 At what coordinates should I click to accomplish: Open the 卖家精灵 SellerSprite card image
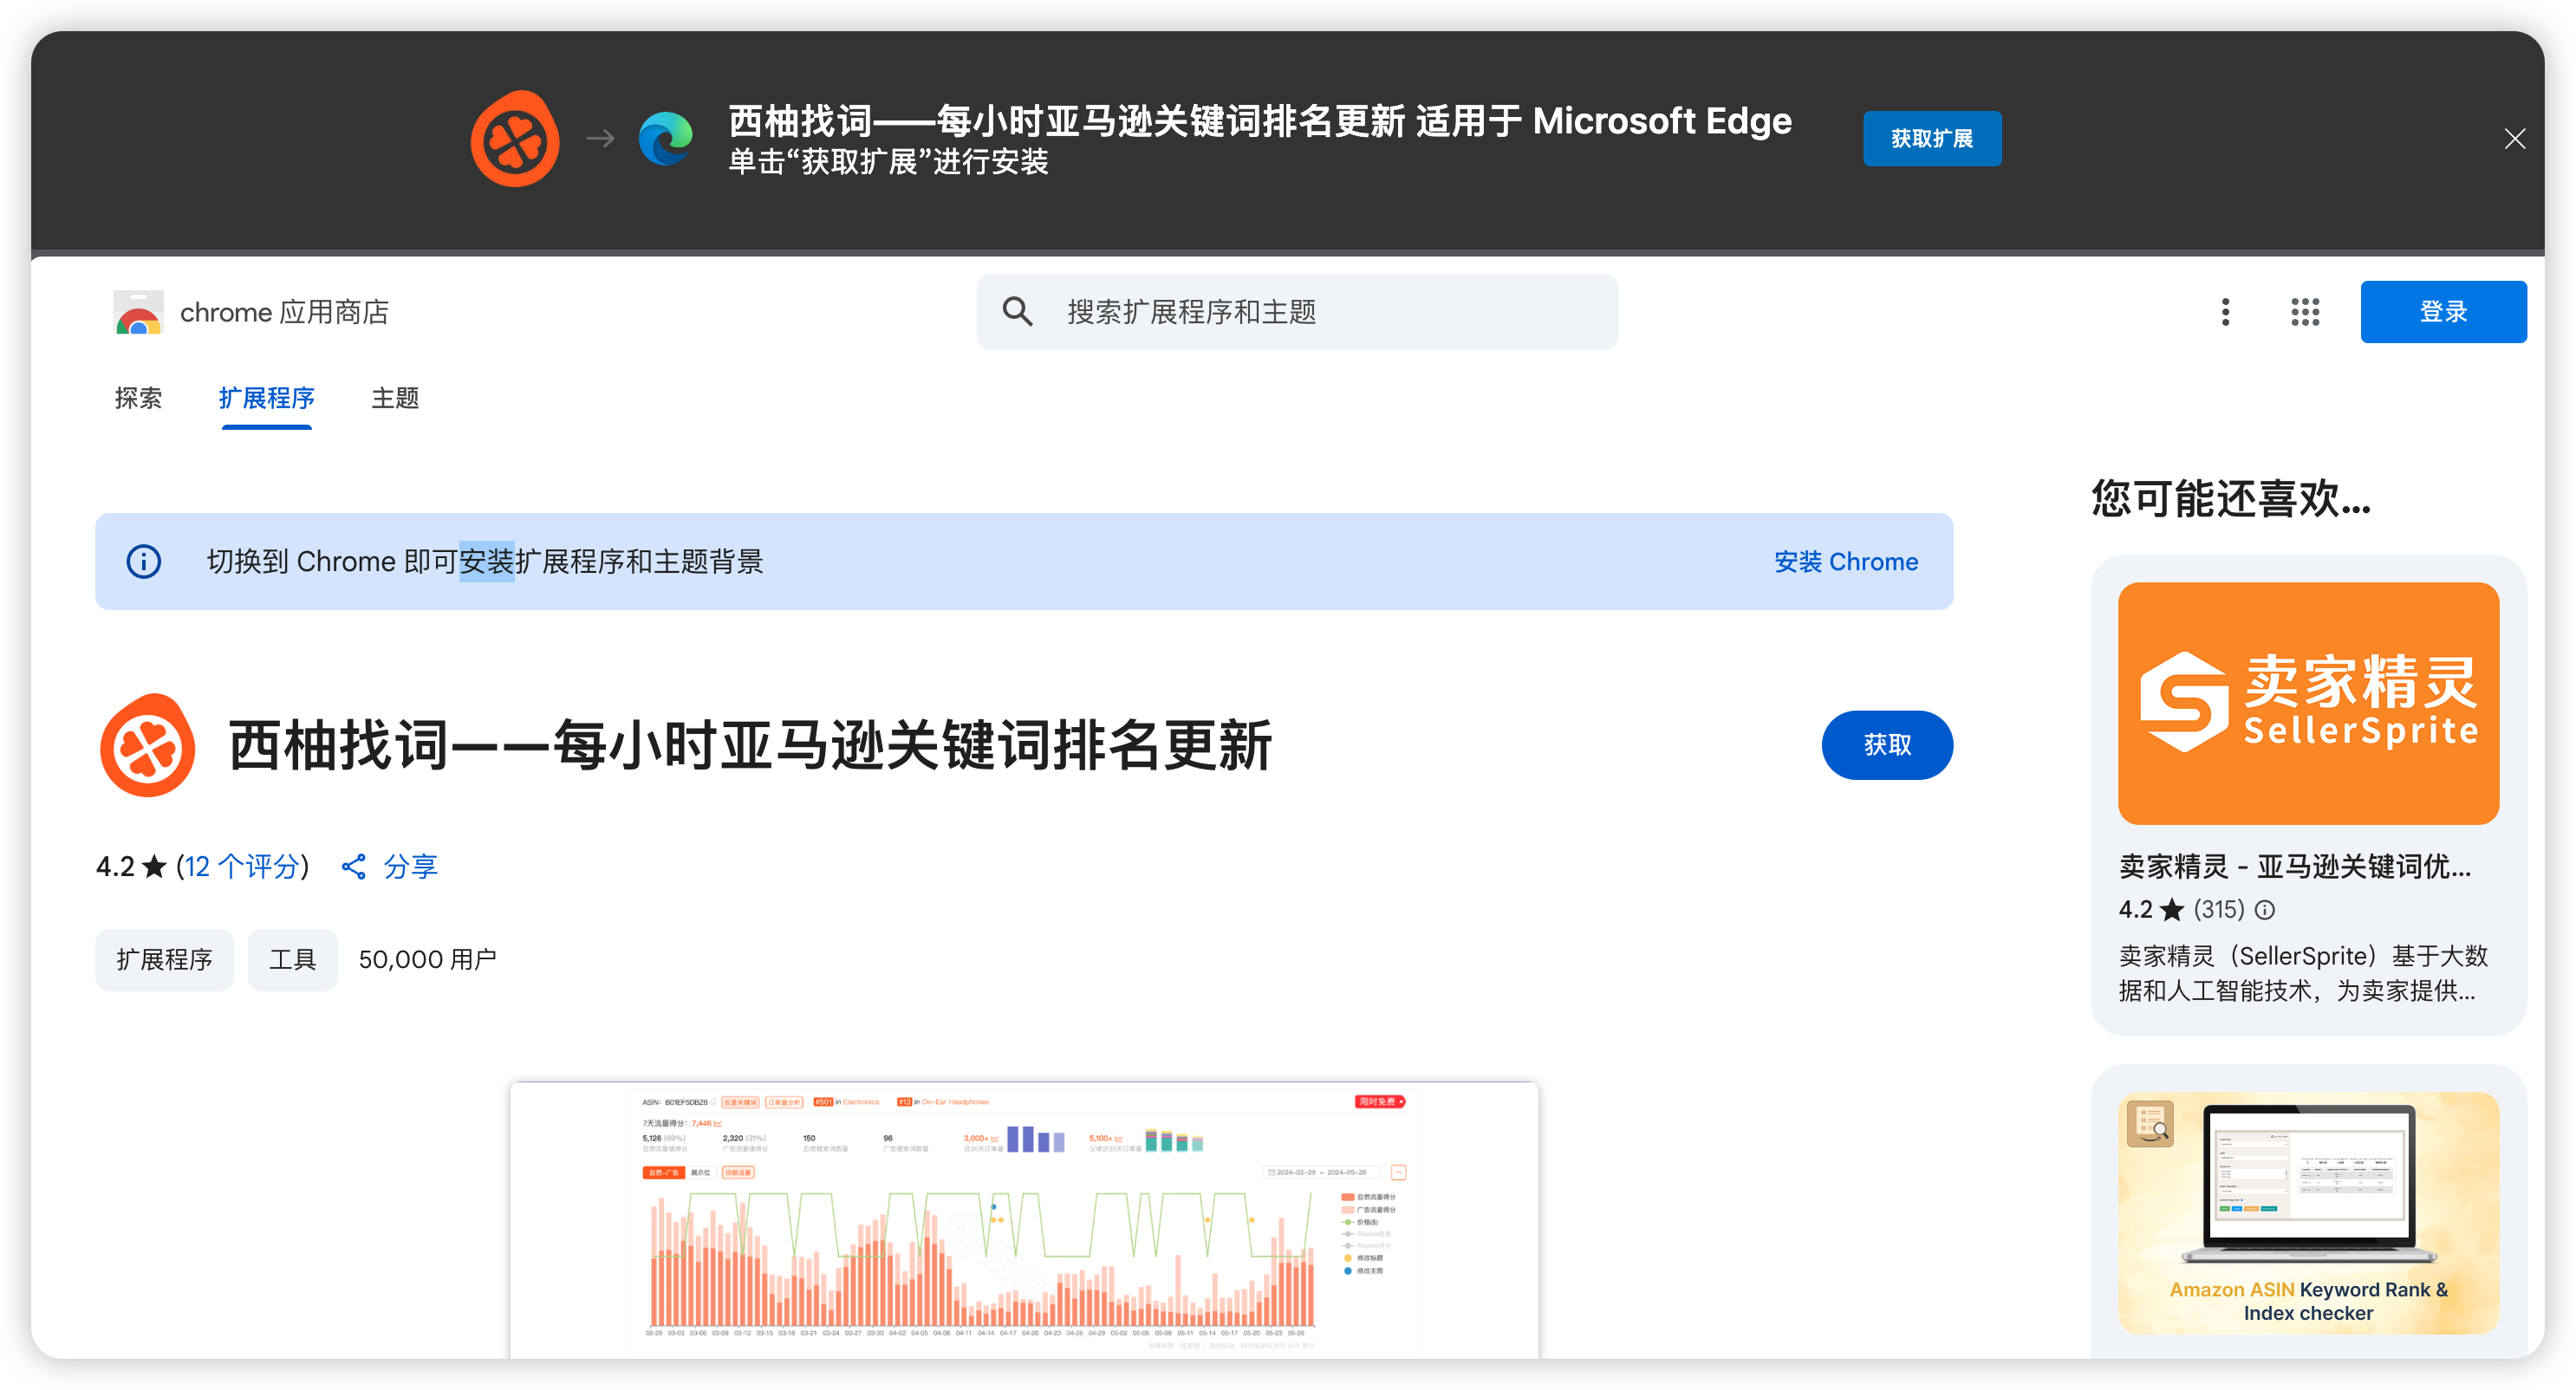pos(2308,703)
